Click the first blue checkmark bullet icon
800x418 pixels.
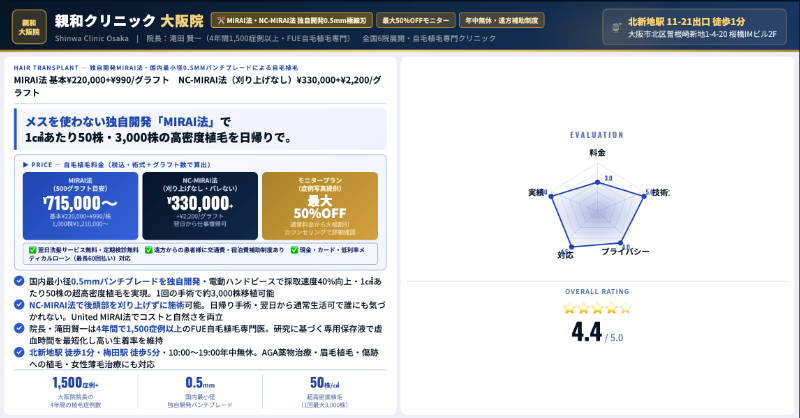[x=19, y=281]
